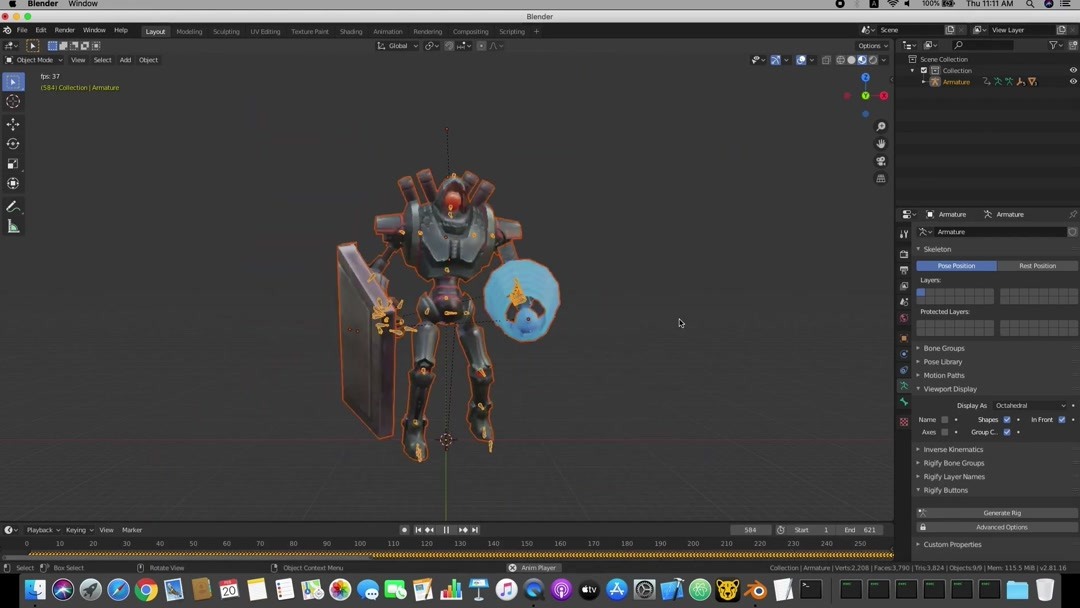Activate the Cursor tool in the viewport toolbar

(13, 101)
